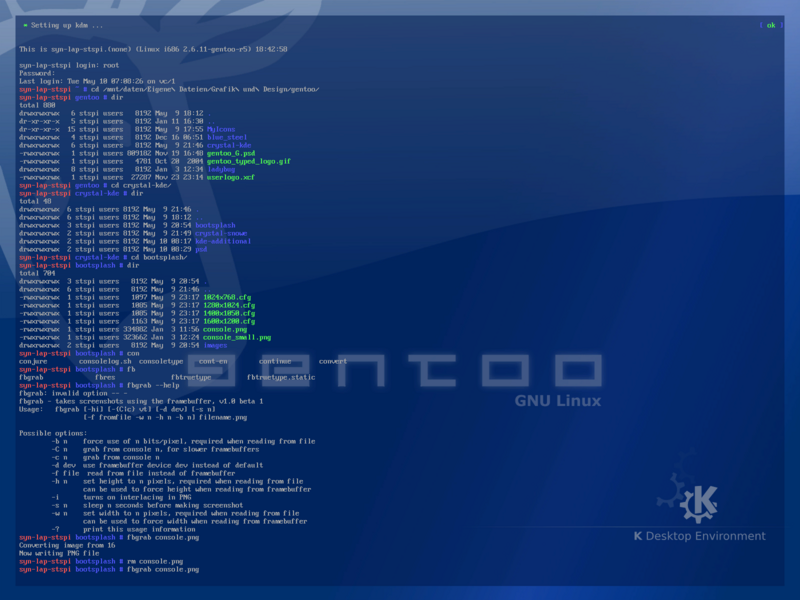800x600 pixels.
Task: Click the "-w n" set width option
Action: pyautogui.click(x=174, y=513)
